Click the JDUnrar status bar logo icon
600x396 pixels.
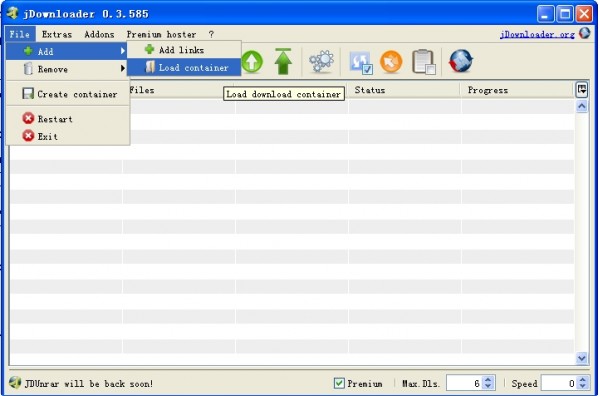(15, 382)
